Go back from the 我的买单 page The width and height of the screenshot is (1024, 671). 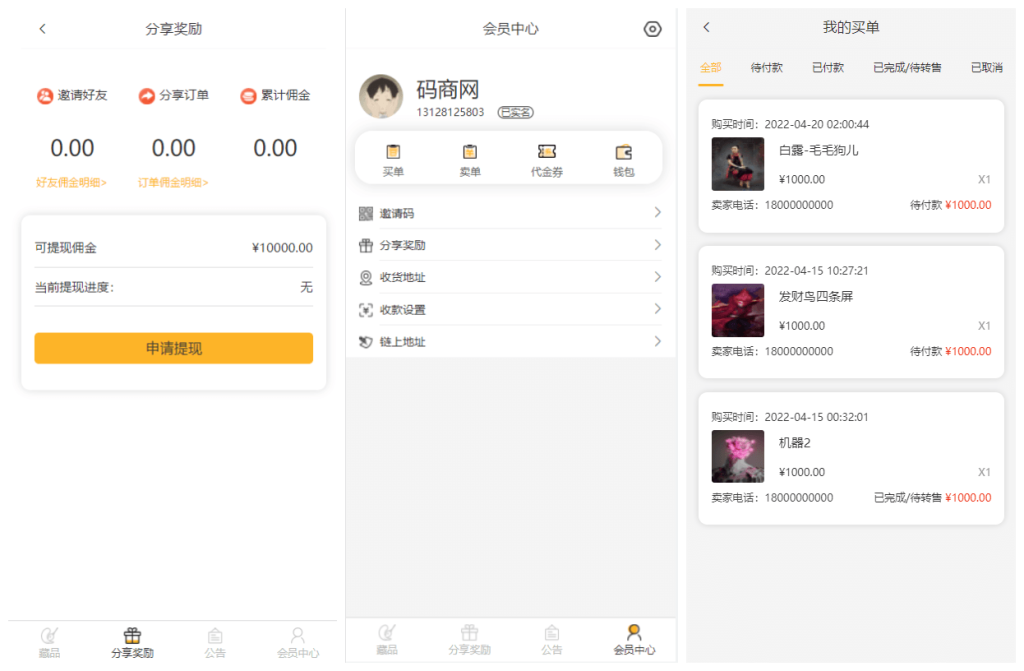pyautogui.click(x=706, y=27)
